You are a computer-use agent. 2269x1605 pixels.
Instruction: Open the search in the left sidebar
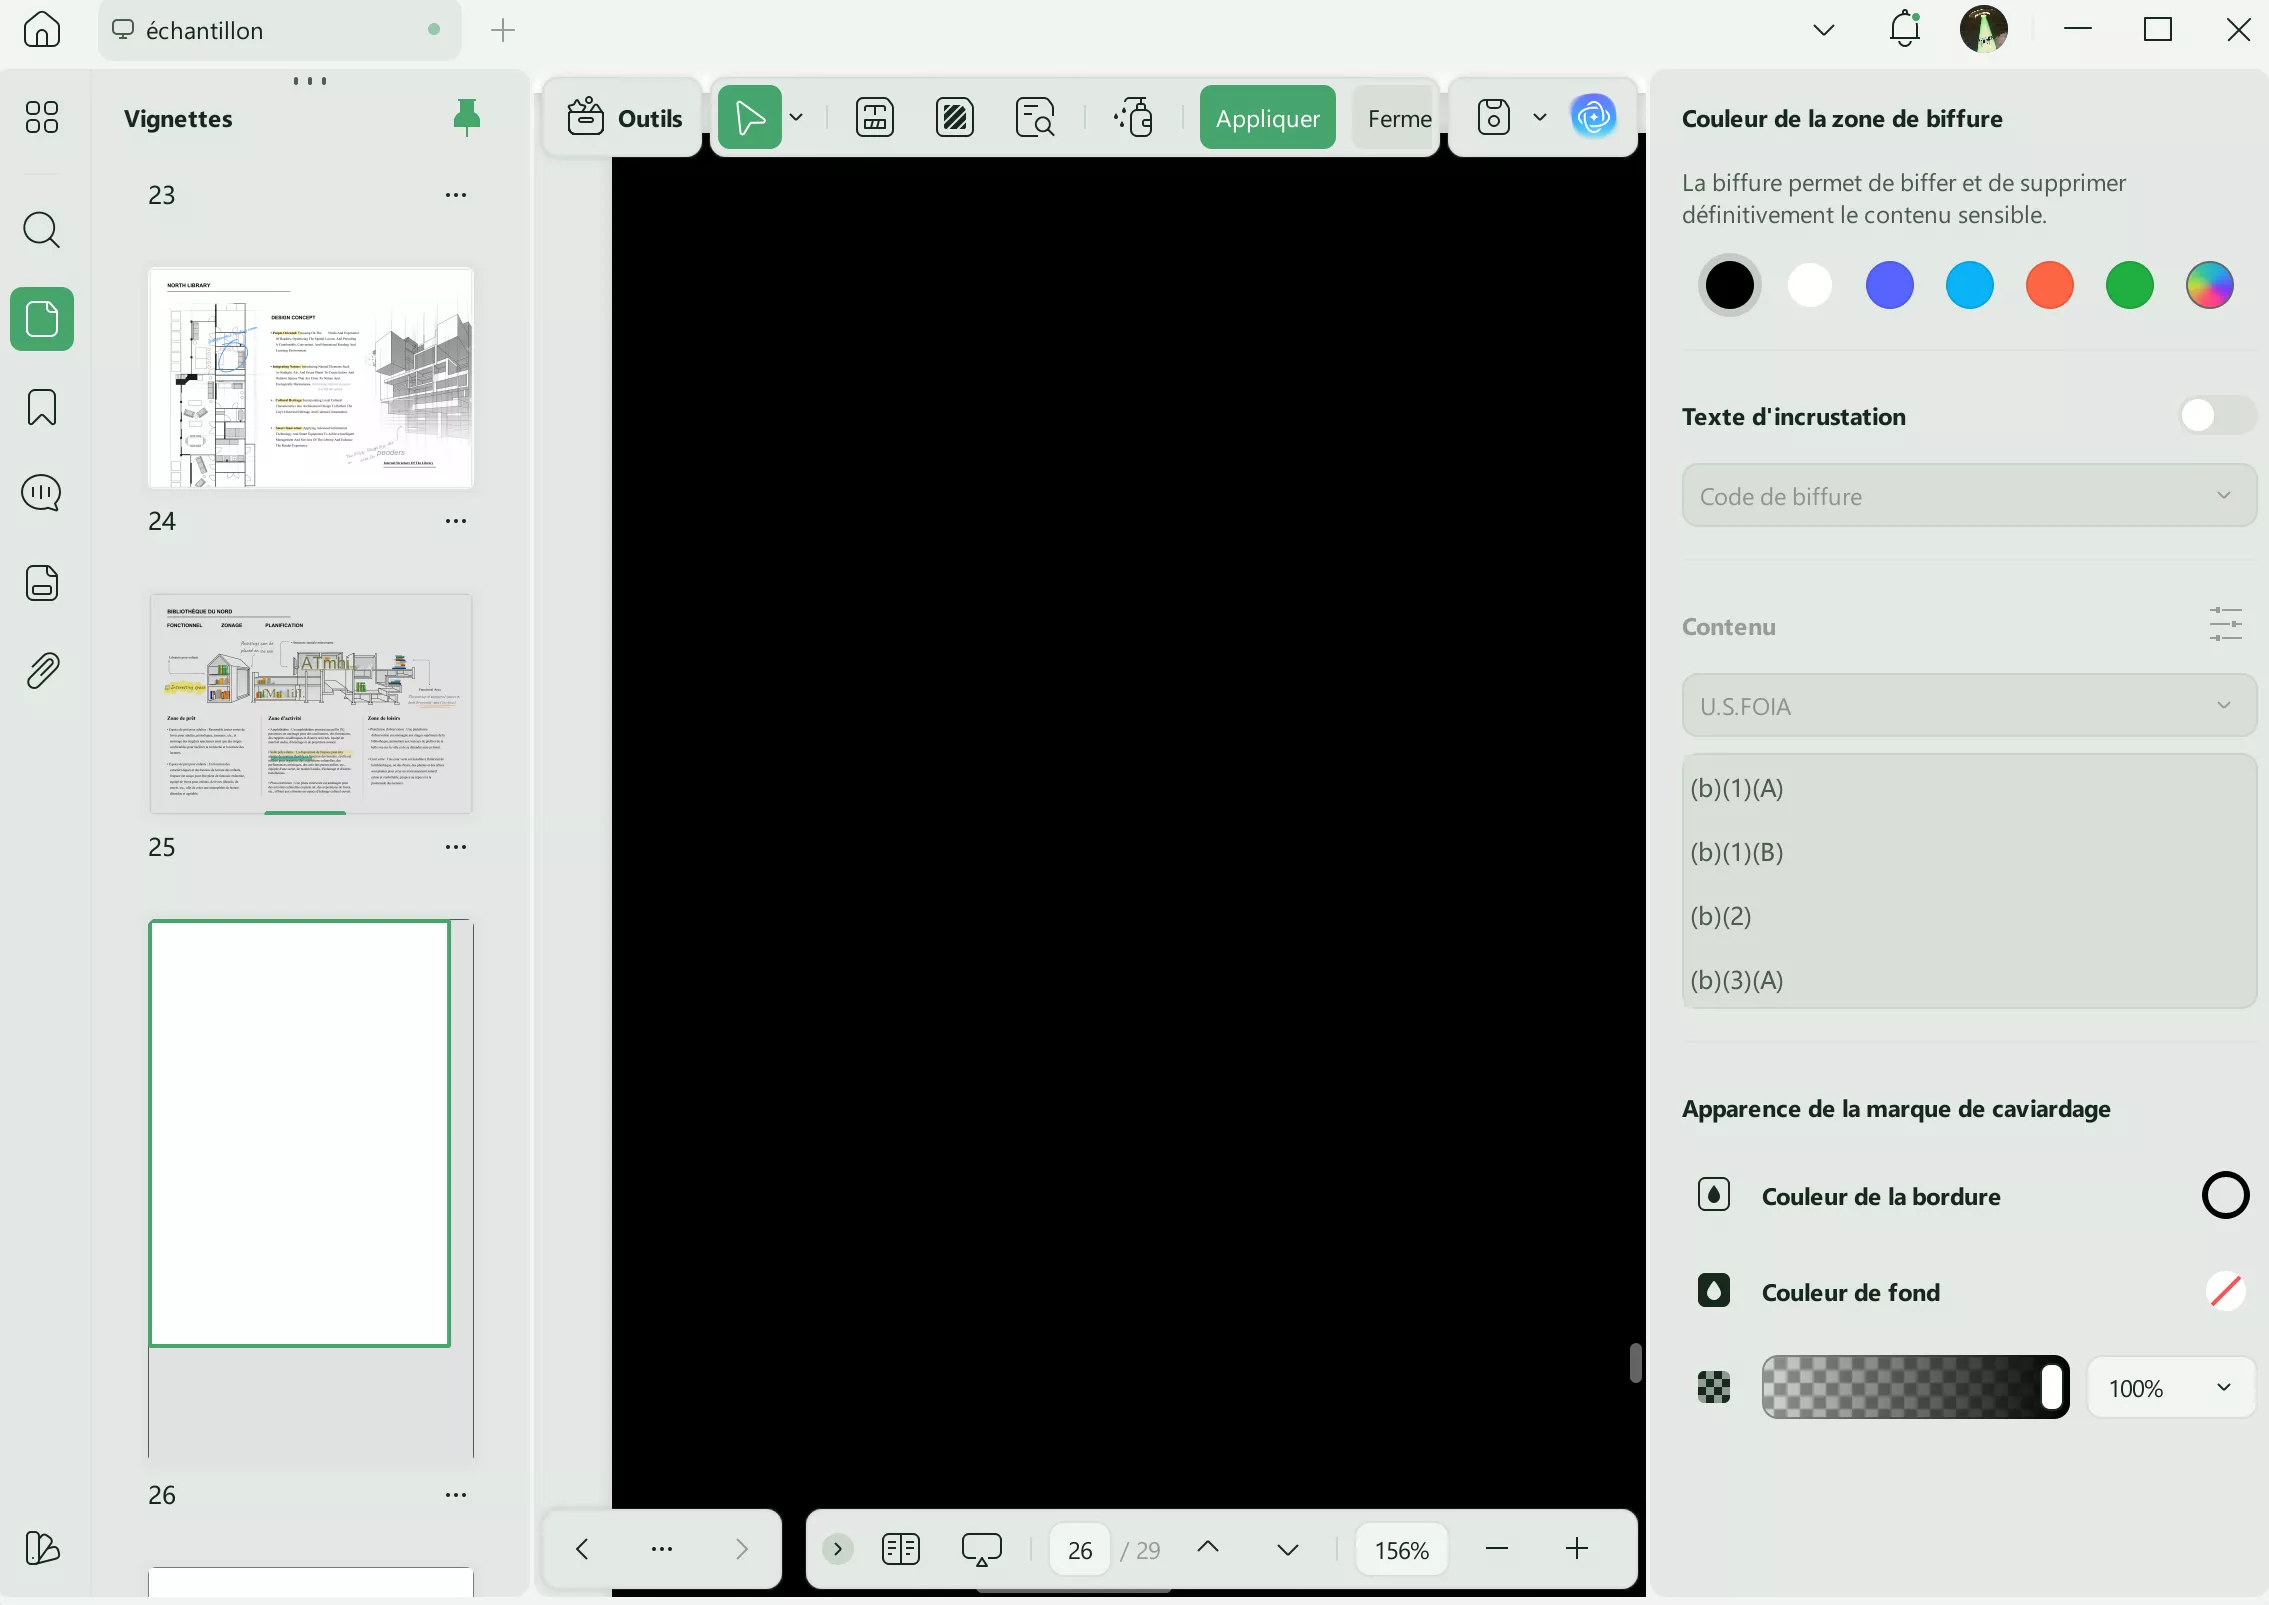point(41,230)
